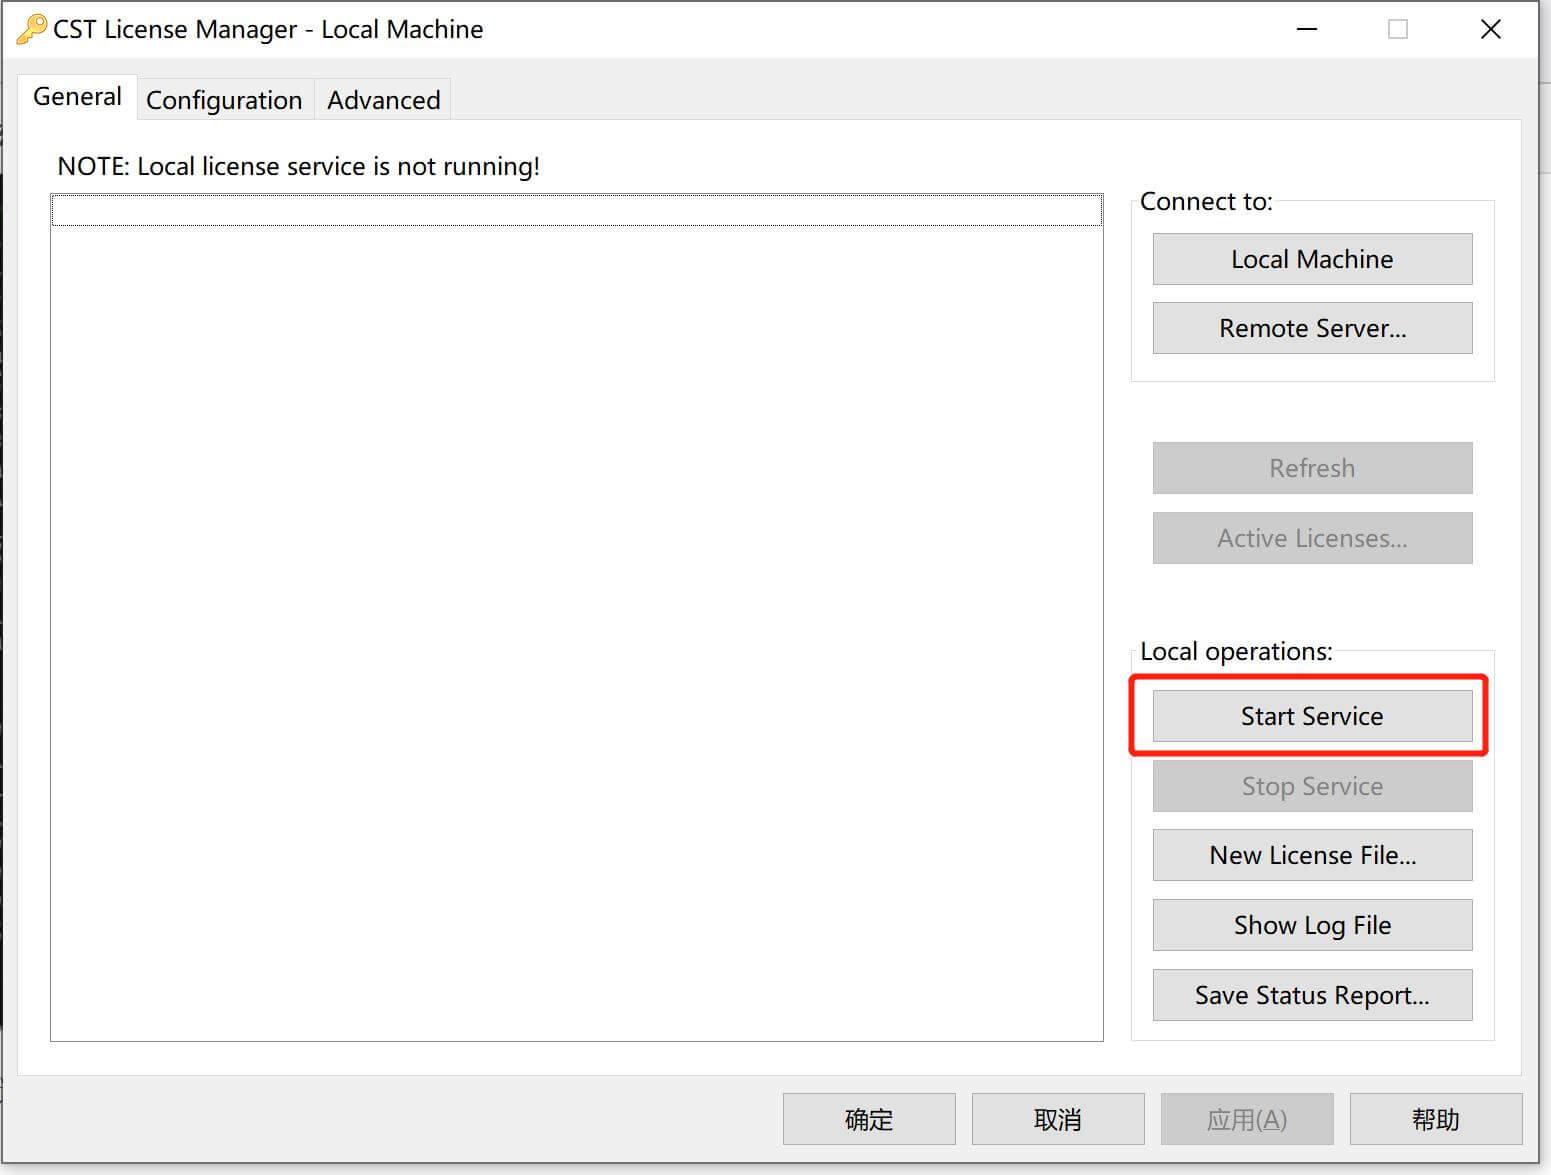Open Show Log File
This screenshot has height=1175, width=1551.
(x=1311, y=925)
